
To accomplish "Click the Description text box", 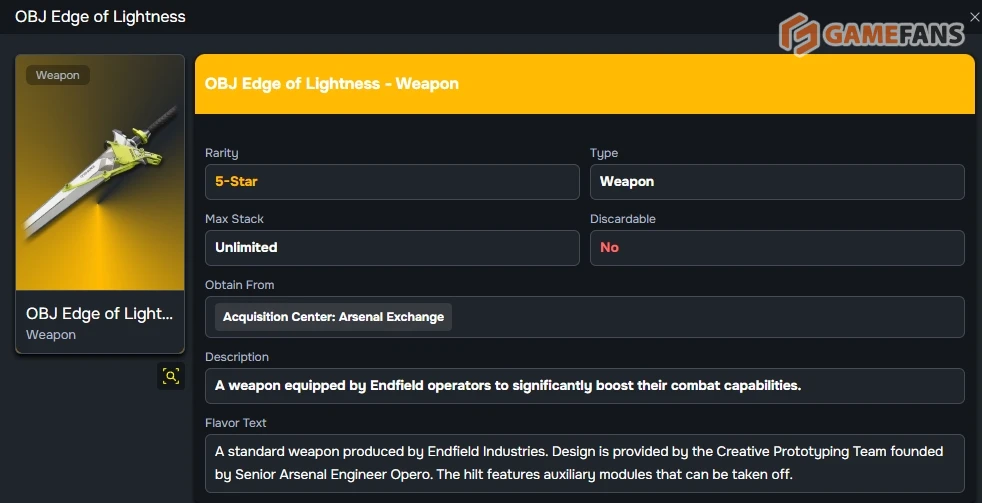I will (x=584, y=386).
